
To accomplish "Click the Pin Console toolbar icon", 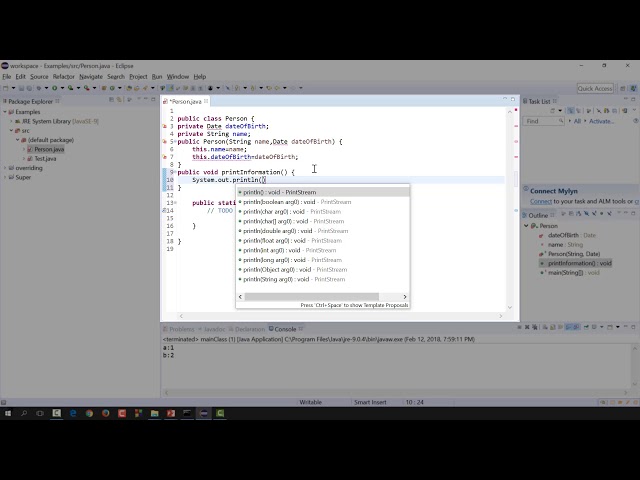I will pyautogui.click(x=586, y=327).
